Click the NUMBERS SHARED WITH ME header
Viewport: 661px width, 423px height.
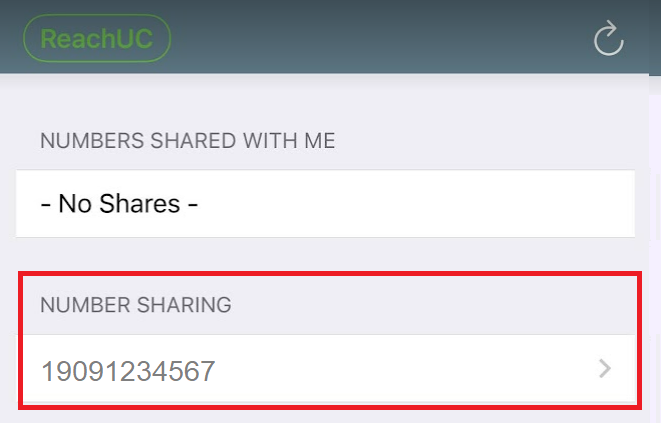point(188,140)
